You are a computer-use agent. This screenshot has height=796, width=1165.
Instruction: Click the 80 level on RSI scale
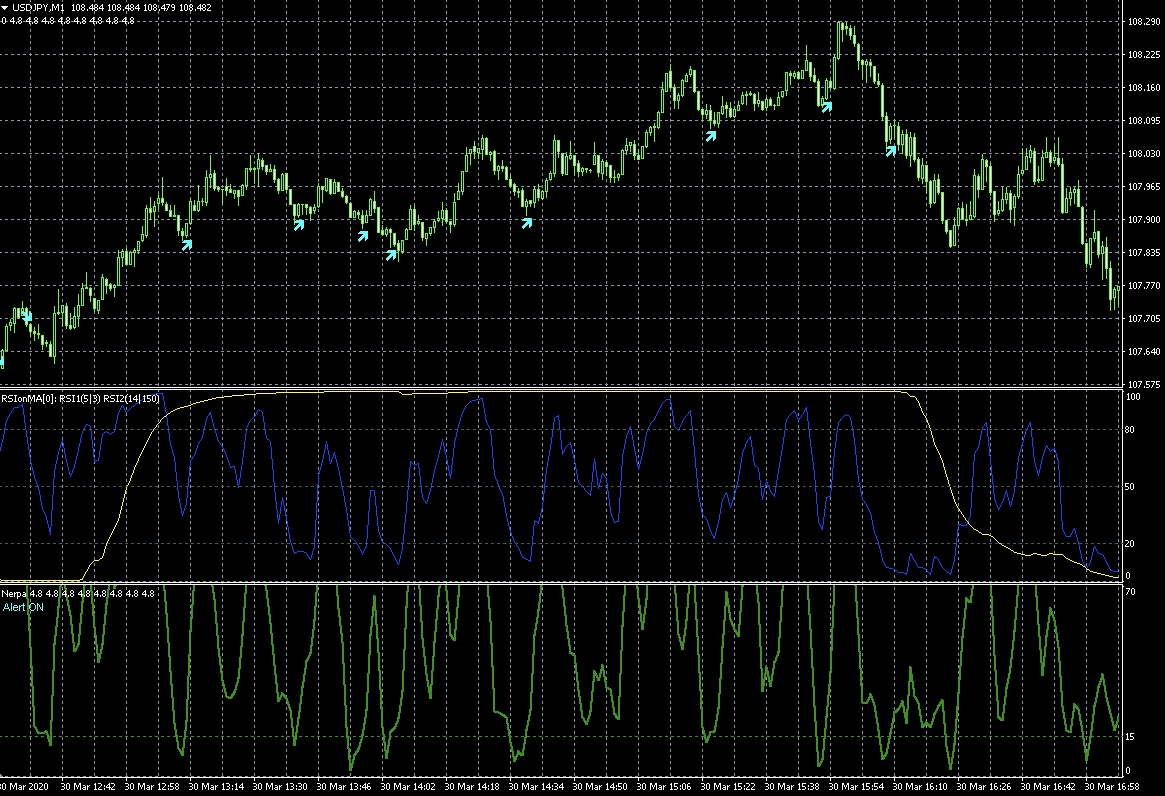point(1129,430)
